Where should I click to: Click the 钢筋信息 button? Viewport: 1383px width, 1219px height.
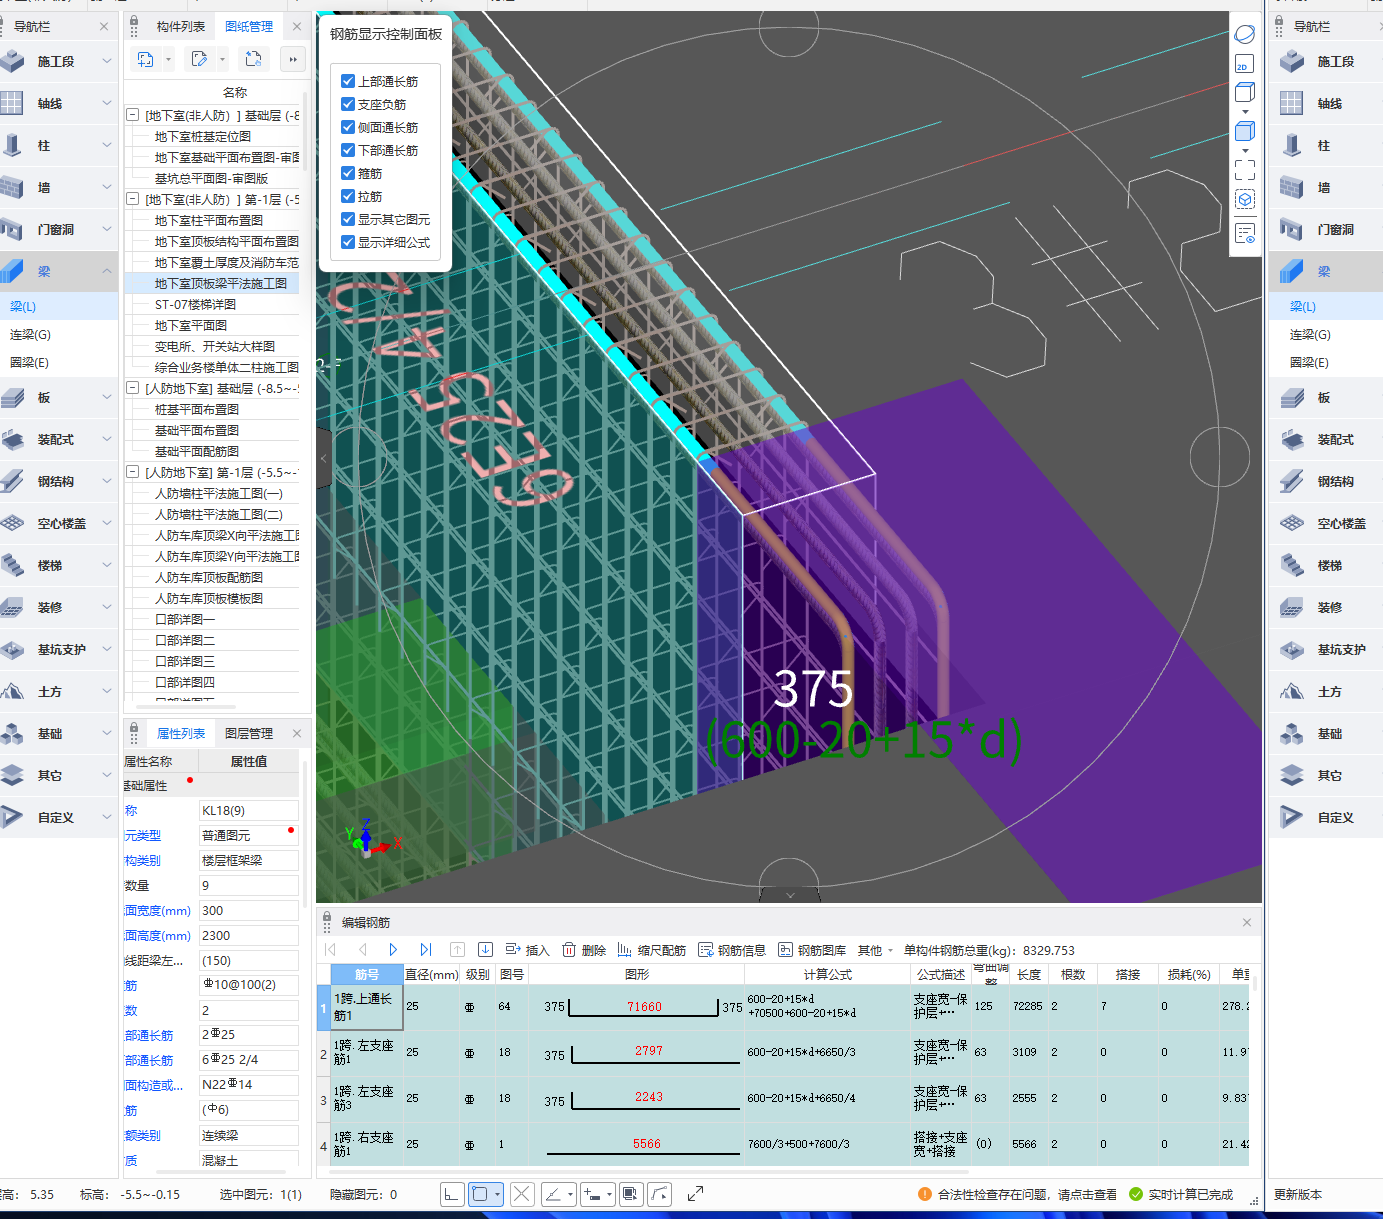(x=732, y=950)
